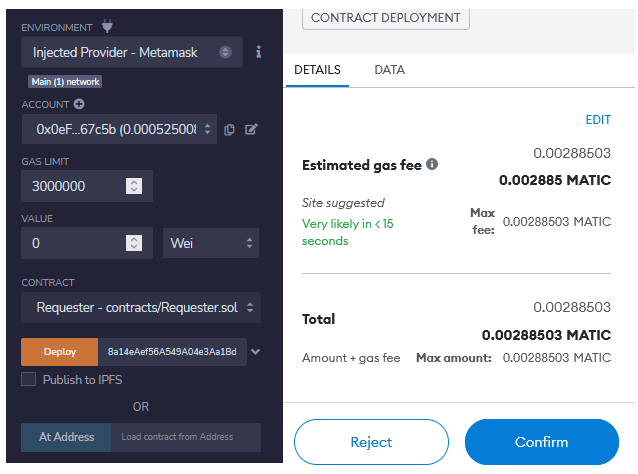
Task: Open the Injected Provider - Metamask environment dropdown
Action: click(132, 52)
